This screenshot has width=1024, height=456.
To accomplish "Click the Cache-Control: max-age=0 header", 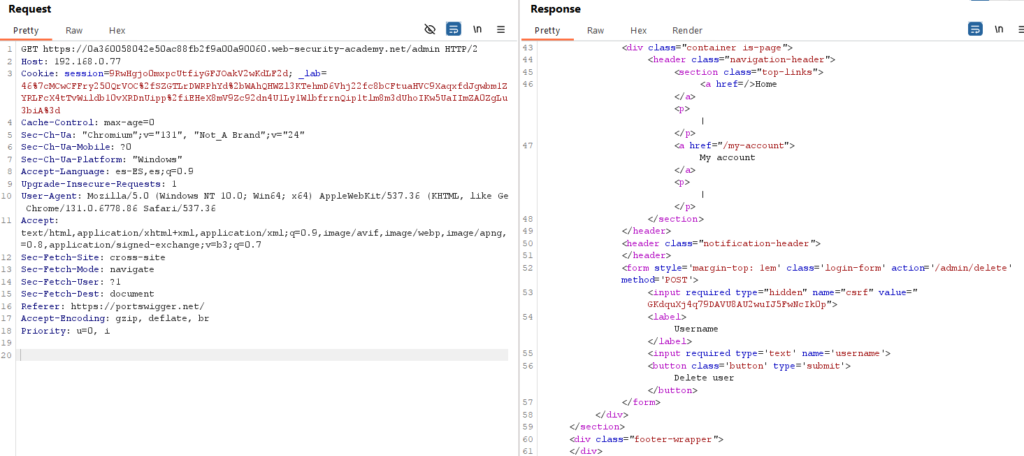I will [x=88, y=122].
